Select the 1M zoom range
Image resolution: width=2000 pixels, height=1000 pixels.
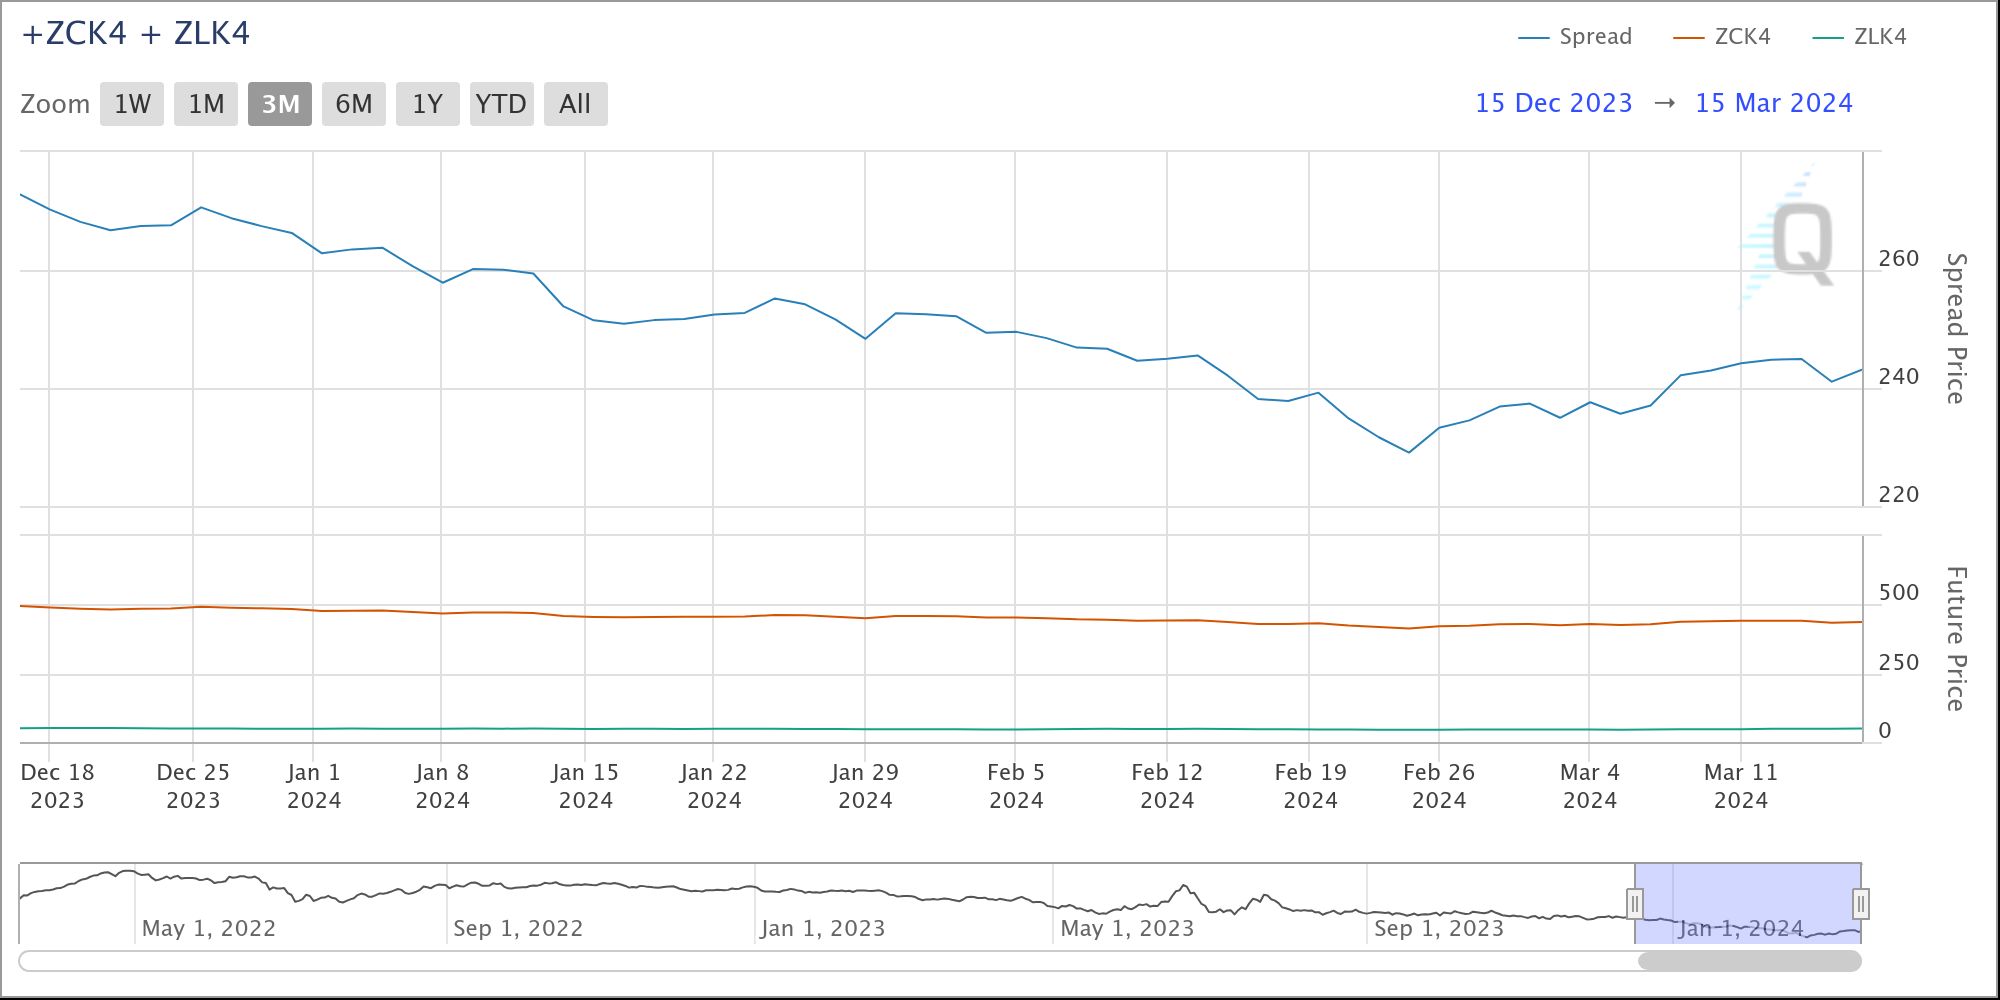206,104
